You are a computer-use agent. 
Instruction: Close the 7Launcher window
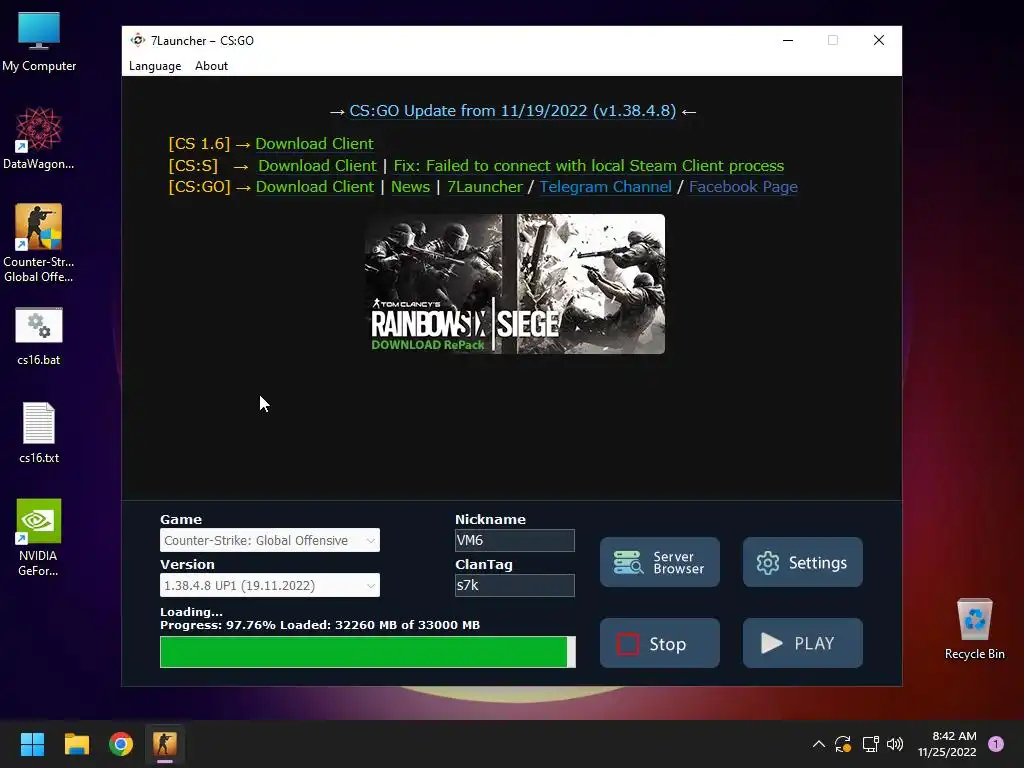pos(879,40)
